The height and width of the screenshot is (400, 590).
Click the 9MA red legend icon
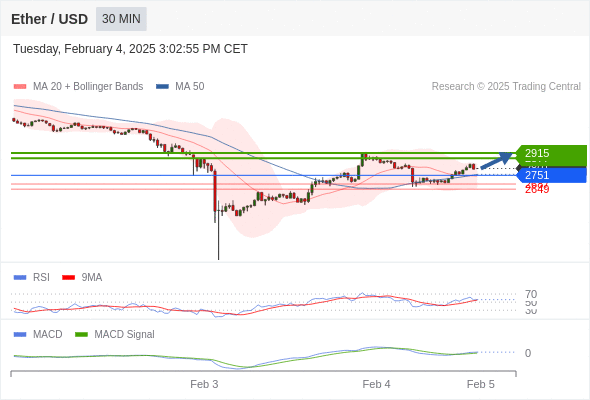[x=68, y=278]
